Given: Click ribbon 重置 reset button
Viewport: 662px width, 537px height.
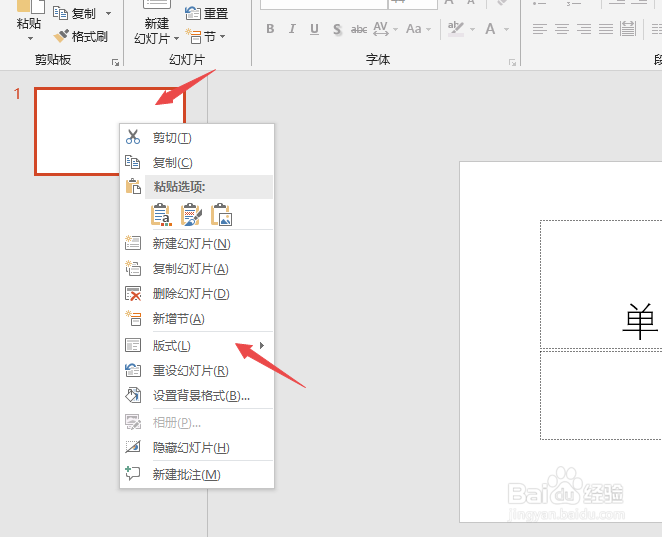Looking at the screenshot, I should 206,14.
